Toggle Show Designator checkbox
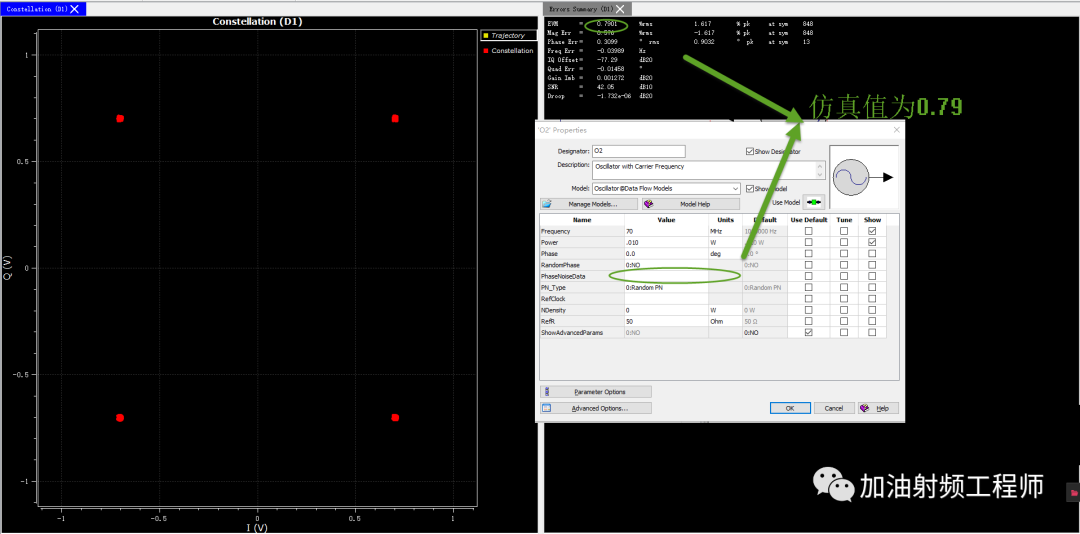The image size is (1080, 534). [x=749, y=151]
